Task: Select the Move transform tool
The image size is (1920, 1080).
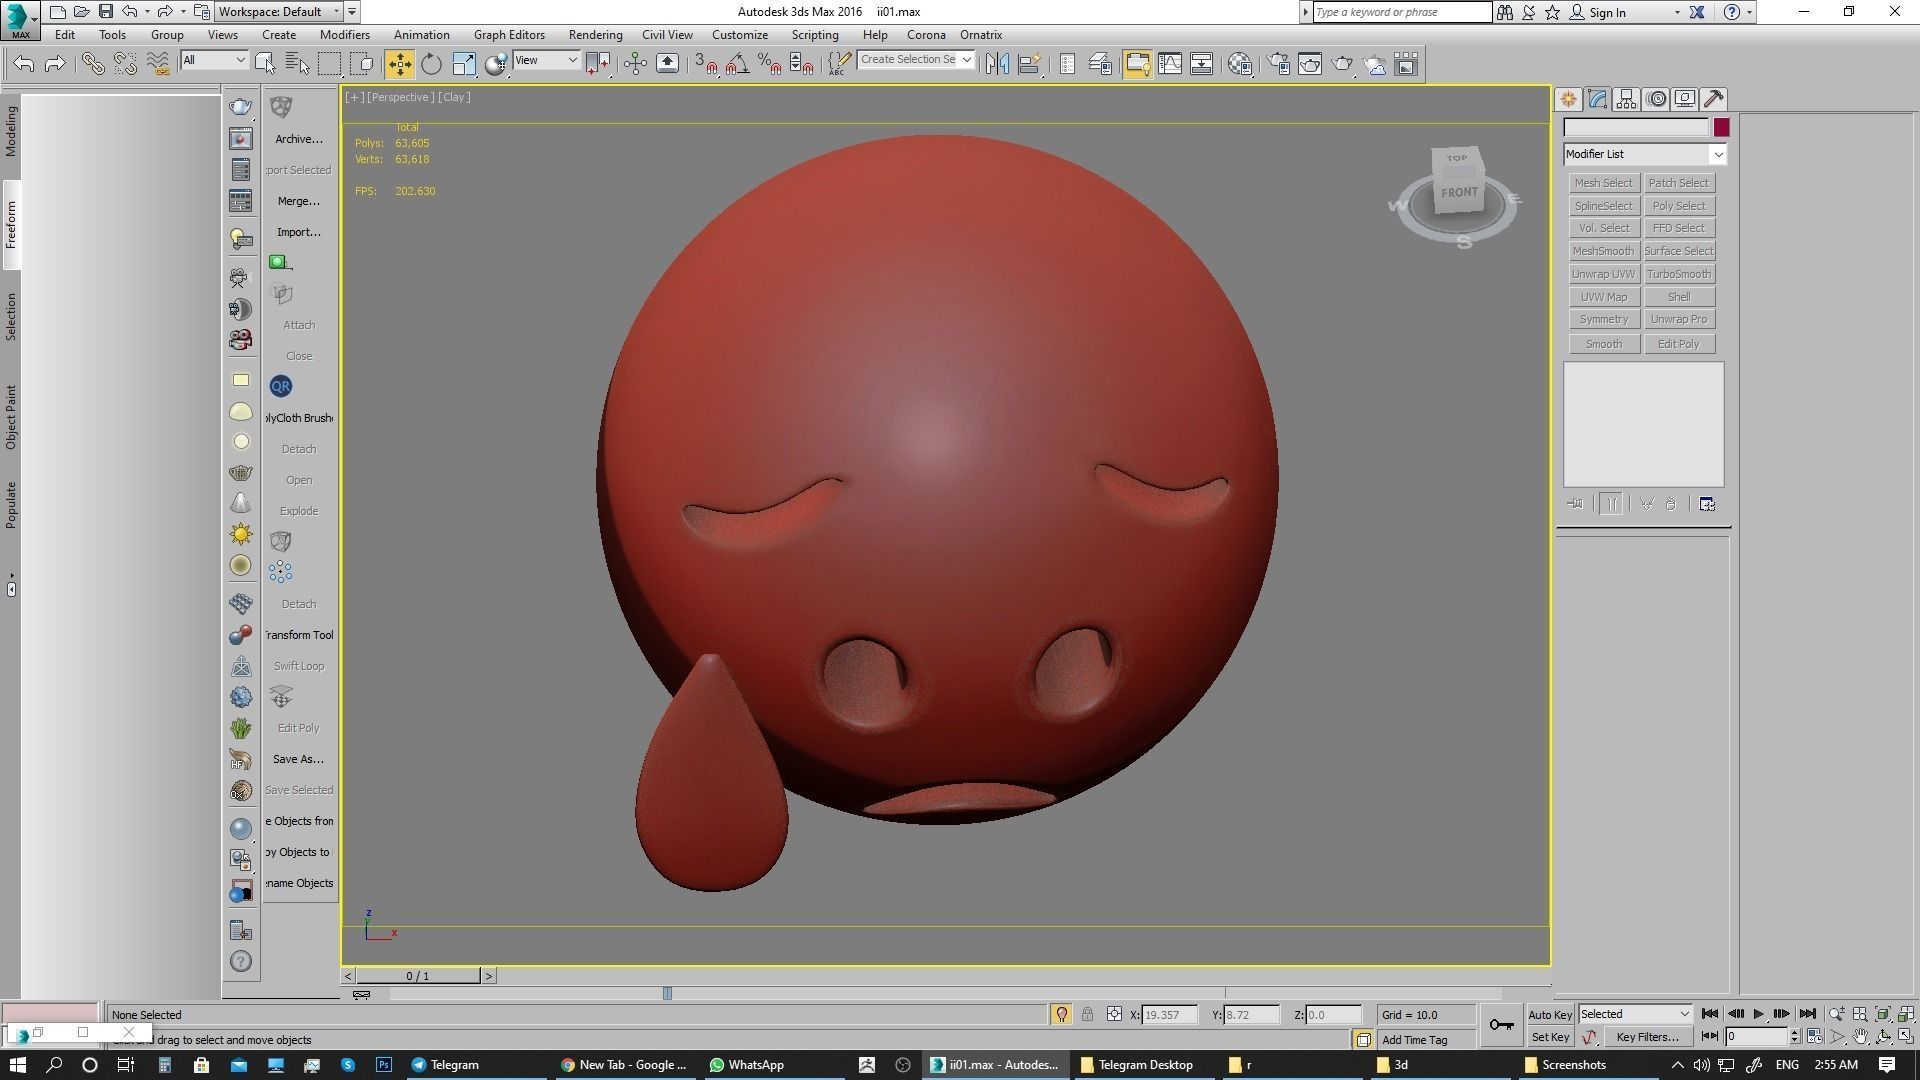Action: [x=399, y=64]
